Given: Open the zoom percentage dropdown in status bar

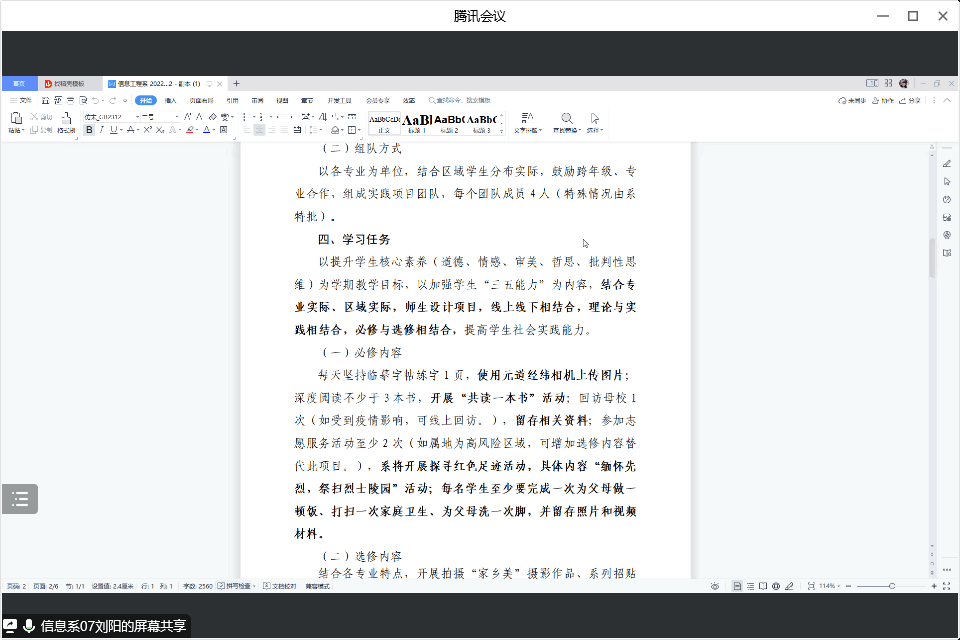Looking at the screenshot, I should (826, 585).
